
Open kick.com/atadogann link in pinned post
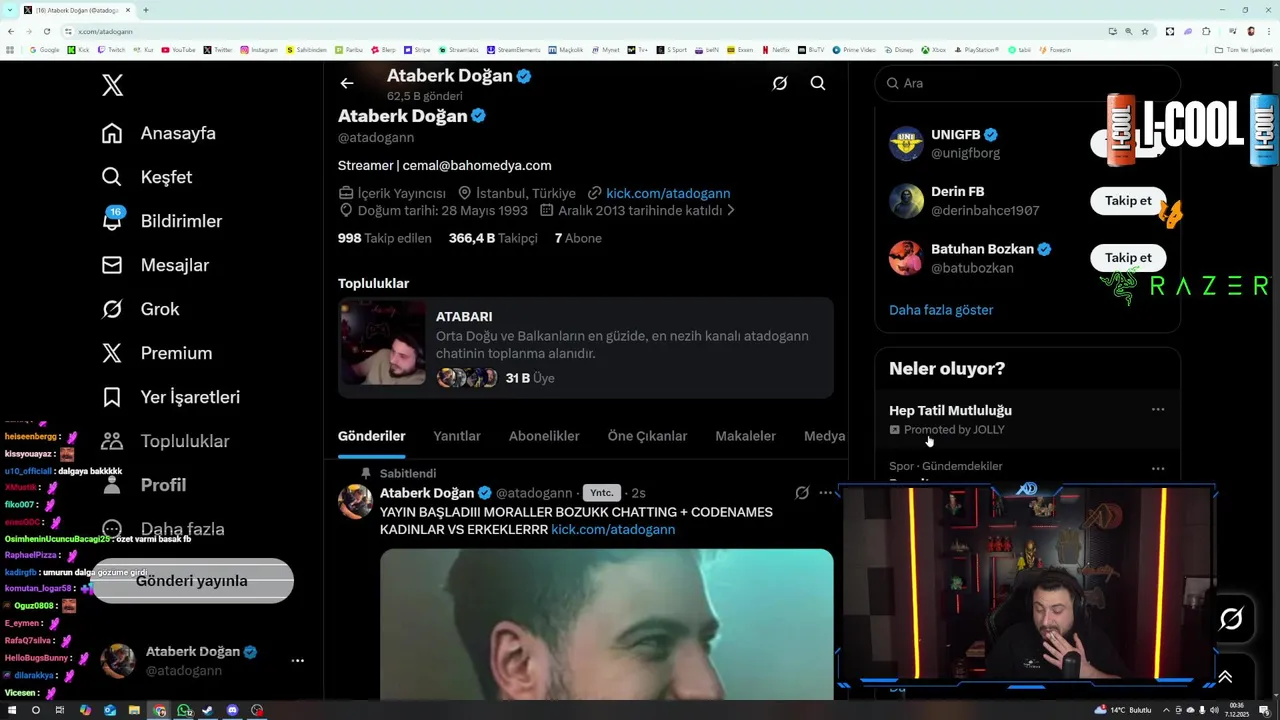pos(613,529)
